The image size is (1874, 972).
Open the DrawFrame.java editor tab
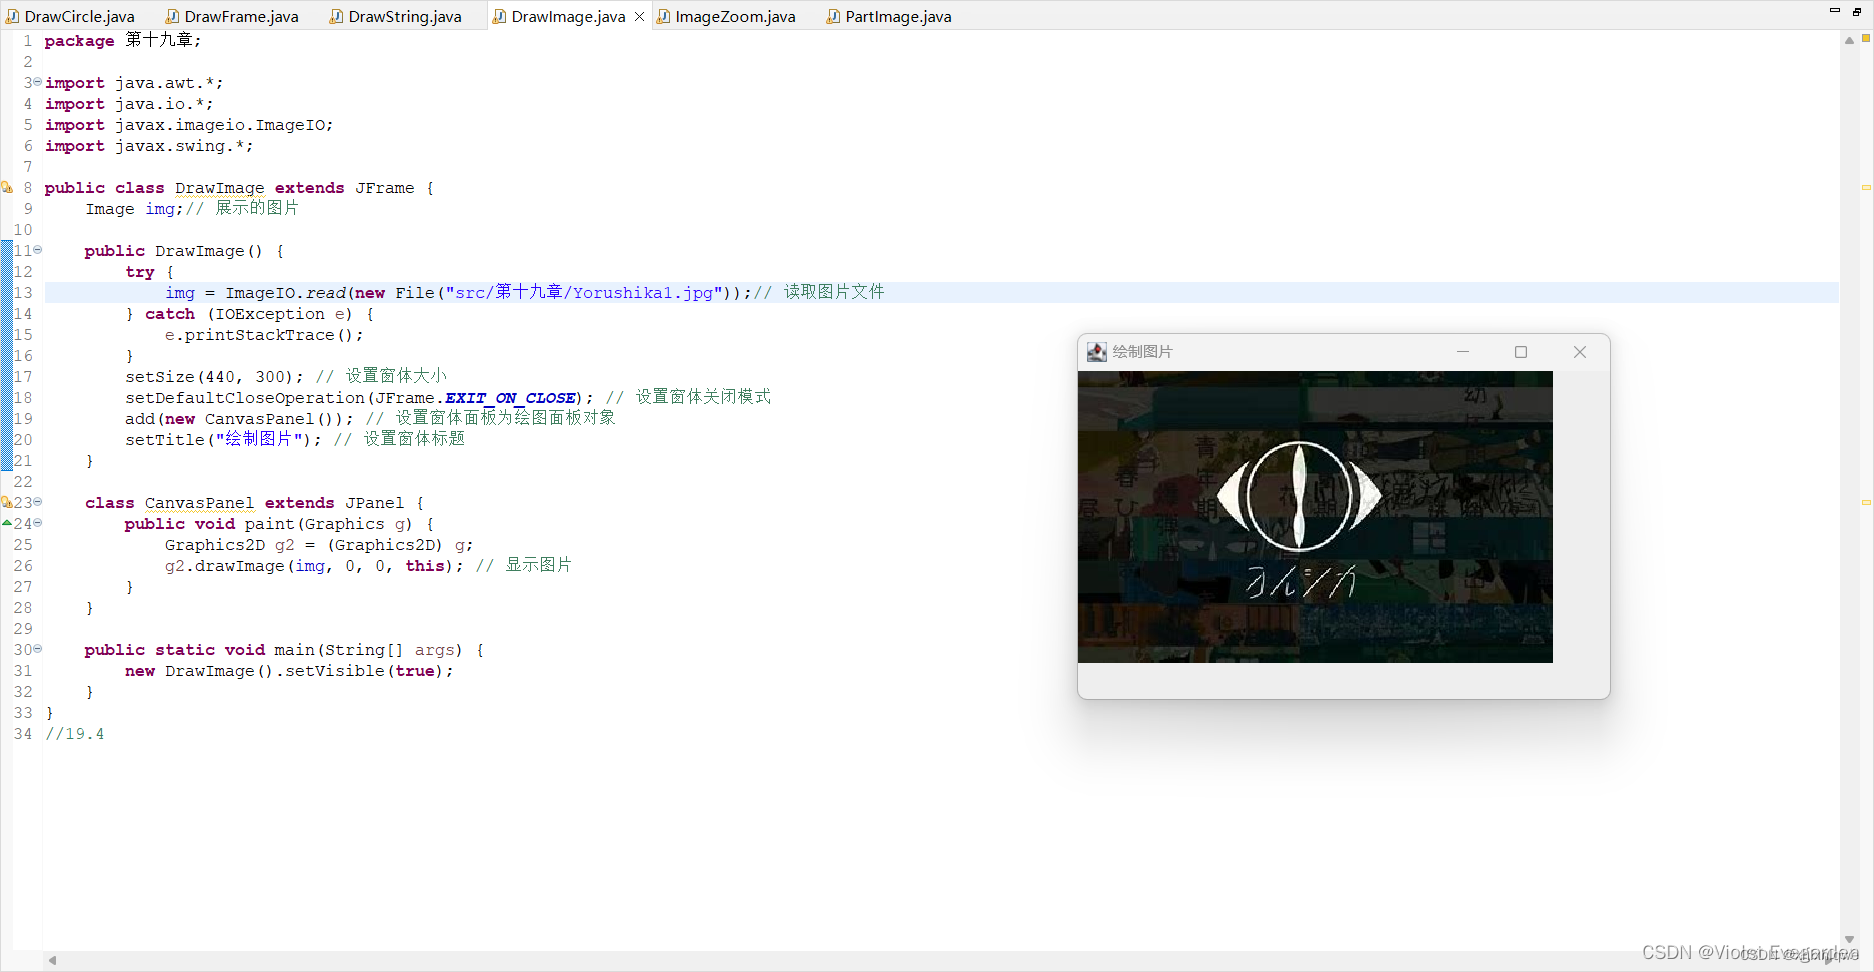click(x=232, y=16)
